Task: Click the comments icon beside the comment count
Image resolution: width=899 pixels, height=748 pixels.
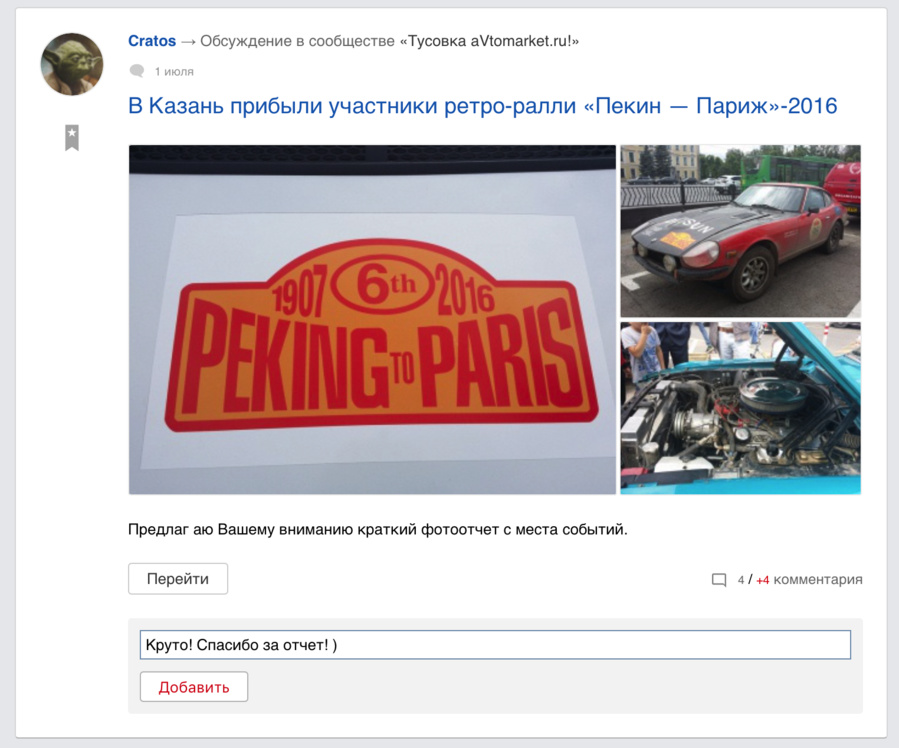Action: [719, 580]
